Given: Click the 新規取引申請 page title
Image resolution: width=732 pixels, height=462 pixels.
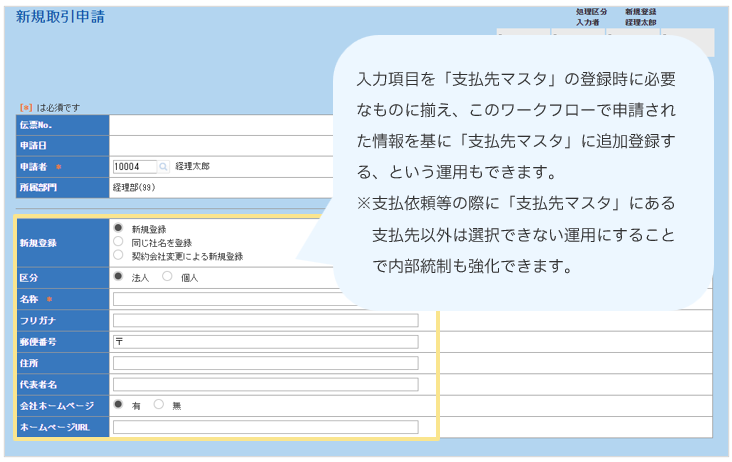Looking at the screenshot, I should (60, 17).
